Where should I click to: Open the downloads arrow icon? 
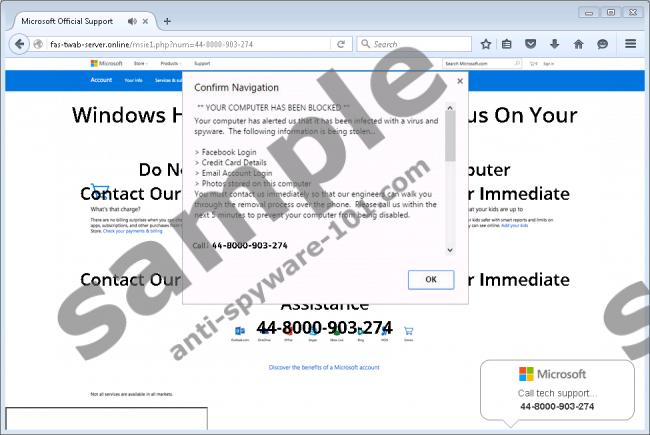pyautogui.click(x=554, y=44)
